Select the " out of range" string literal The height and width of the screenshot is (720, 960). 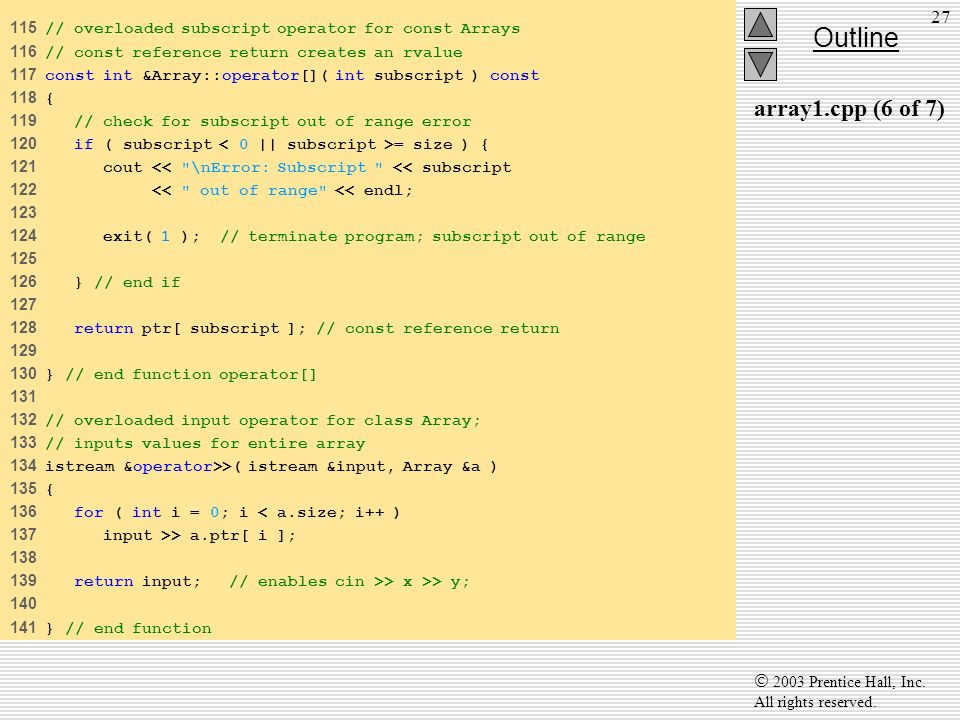(253, 190)
